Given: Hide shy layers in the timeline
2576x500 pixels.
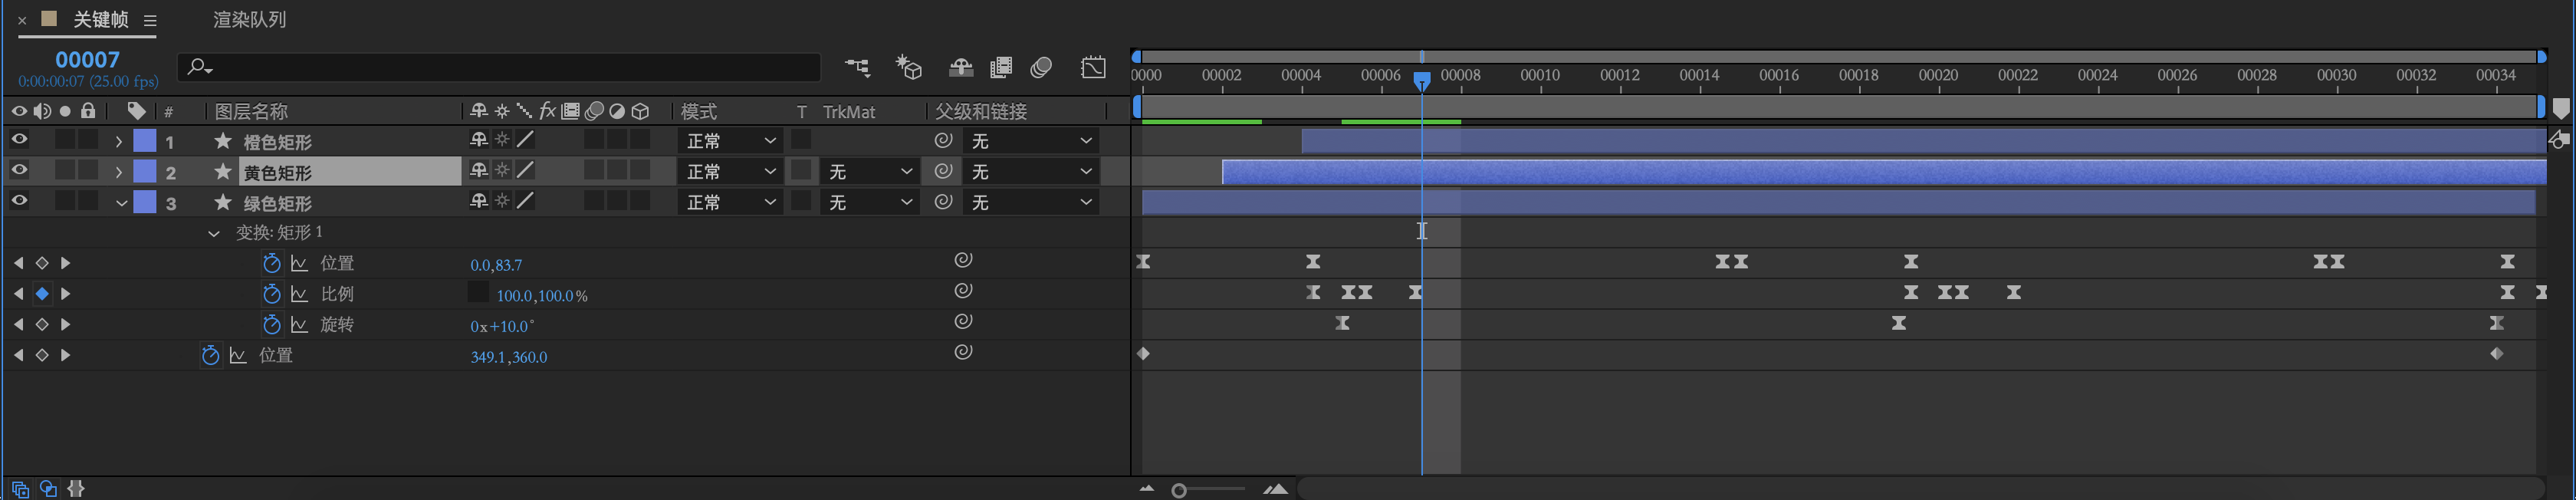Looking at the screenshot, I should click(x=961, y=68).
